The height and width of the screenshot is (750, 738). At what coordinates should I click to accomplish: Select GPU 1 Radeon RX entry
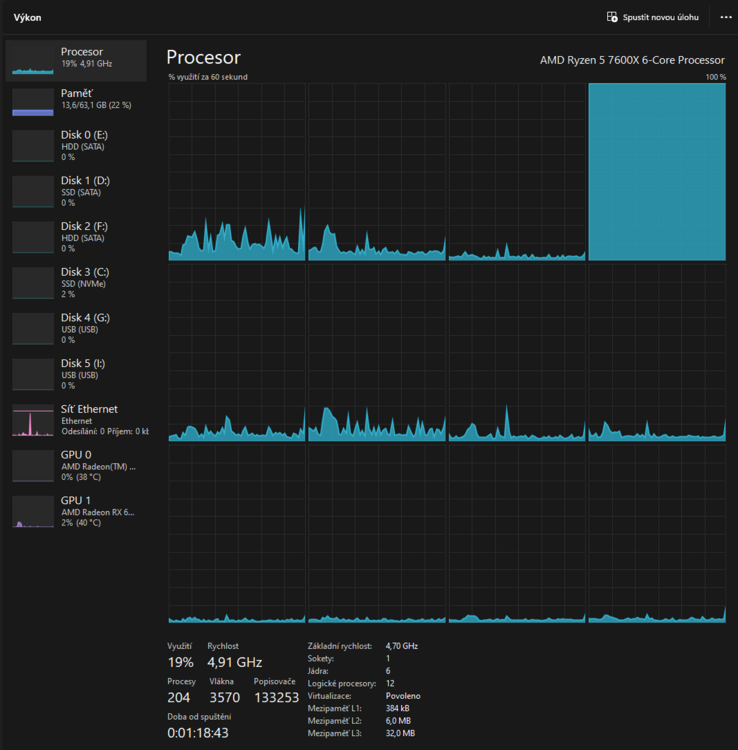[x=76, y=512]
